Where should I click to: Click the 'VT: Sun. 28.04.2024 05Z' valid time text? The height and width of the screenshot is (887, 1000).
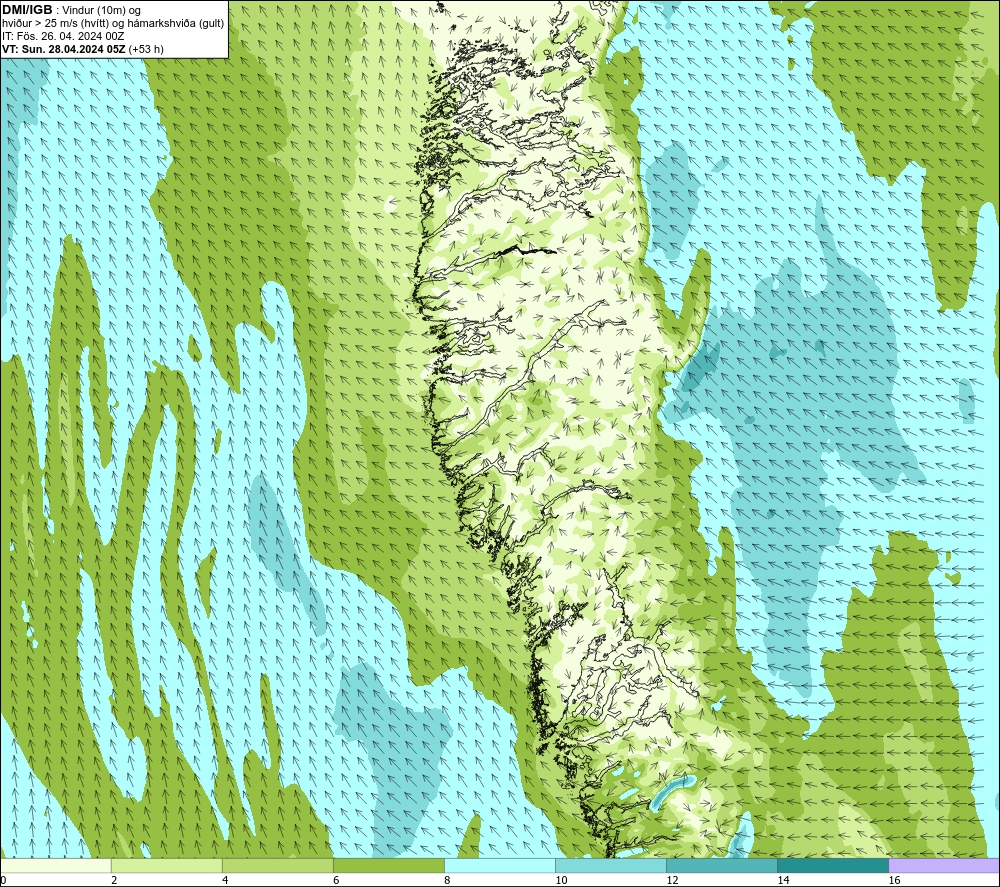tap(64, 49)
